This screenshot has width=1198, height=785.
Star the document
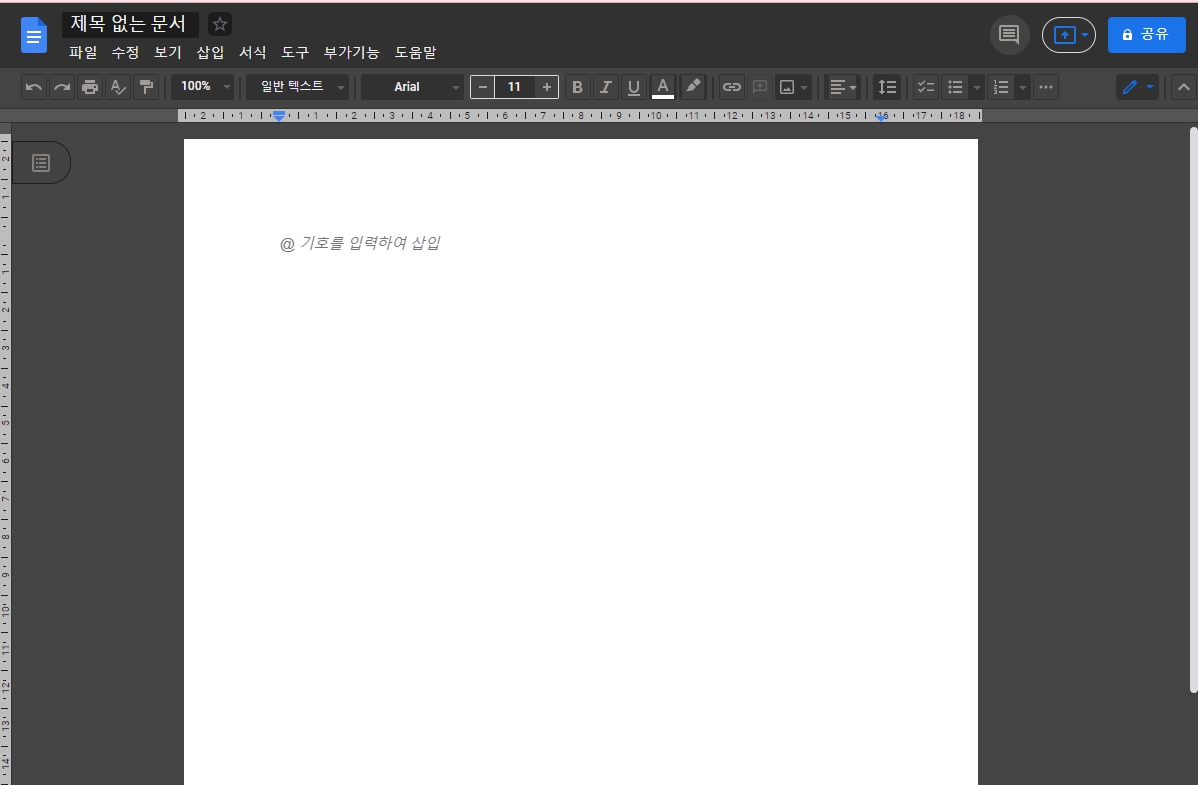click(219, 23)
